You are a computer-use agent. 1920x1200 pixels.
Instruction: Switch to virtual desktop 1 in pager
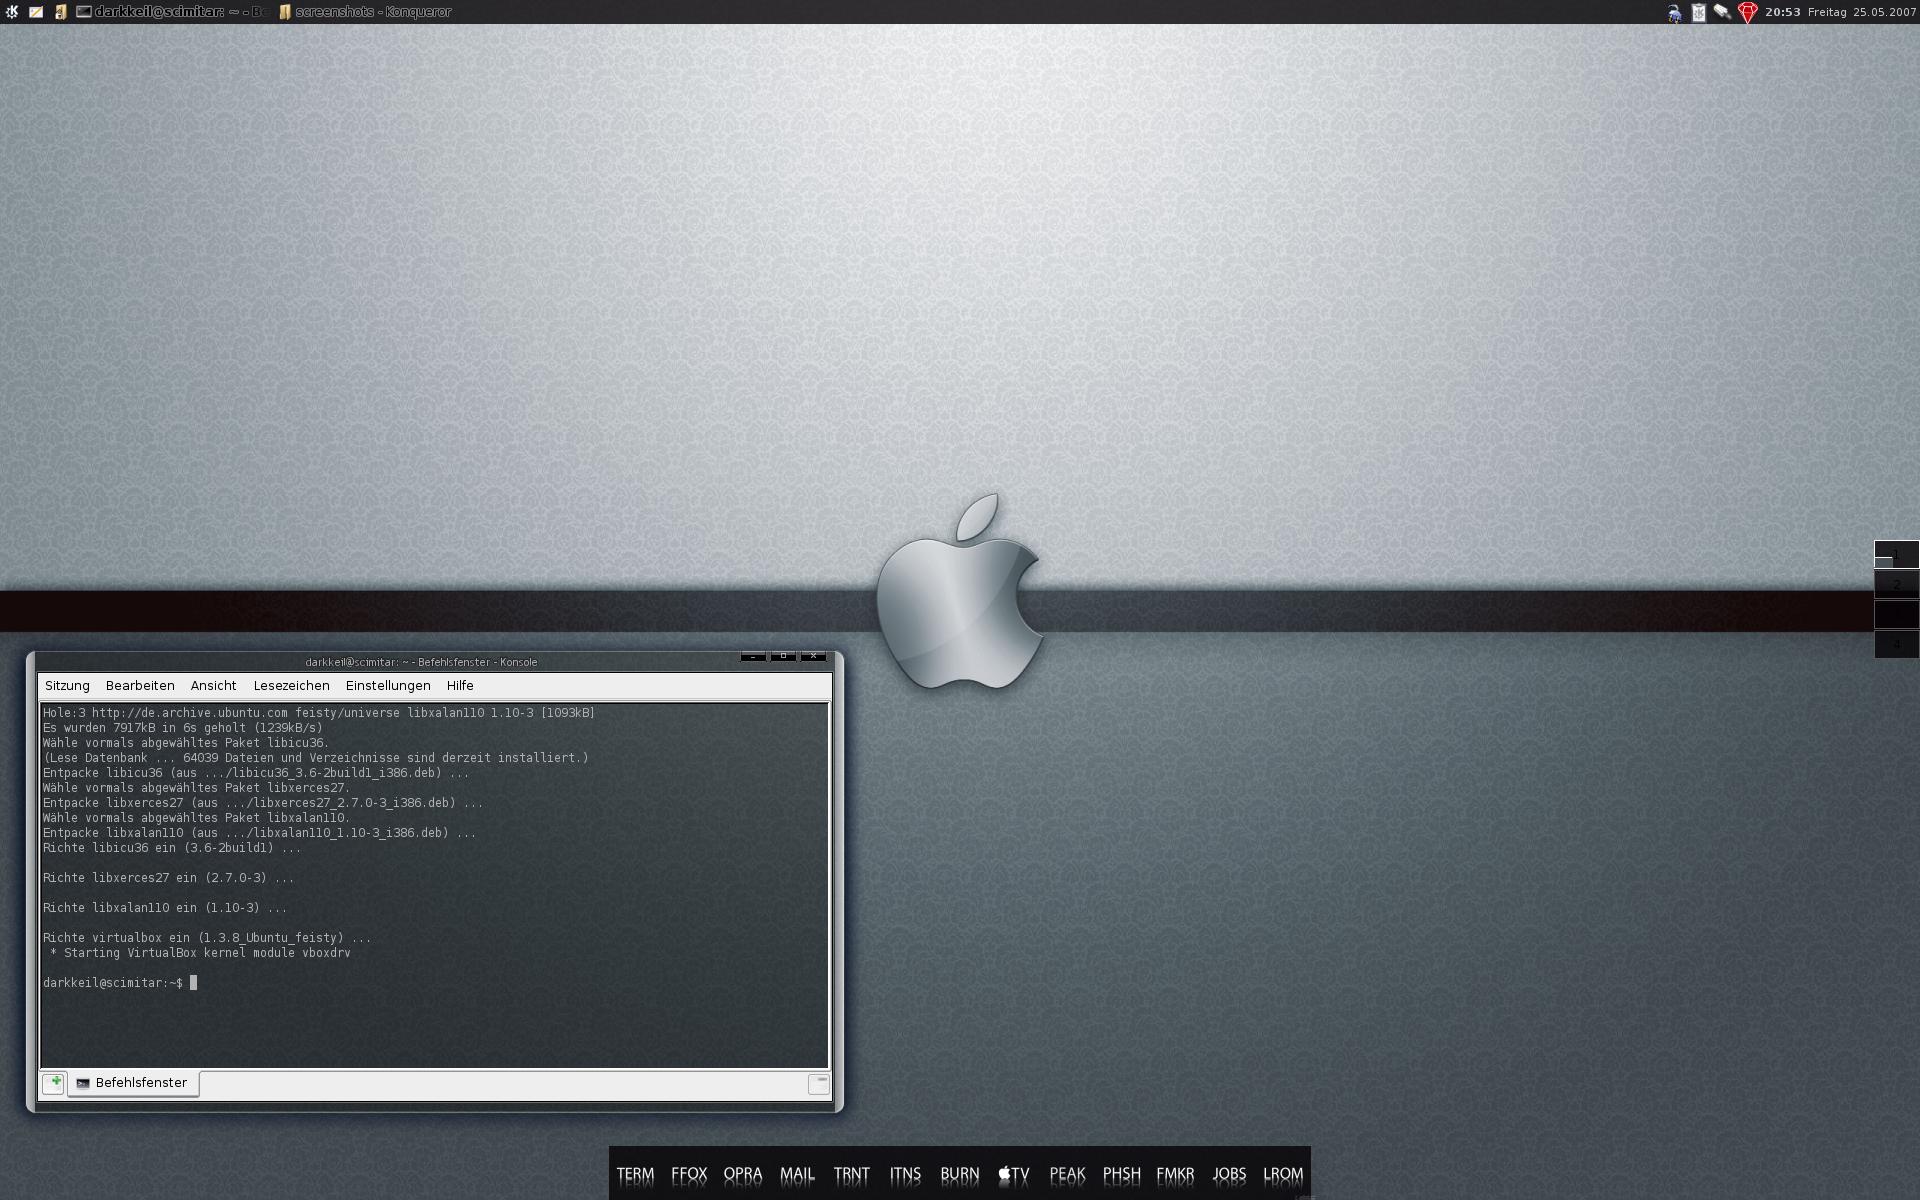click(x=1896, y=554)
